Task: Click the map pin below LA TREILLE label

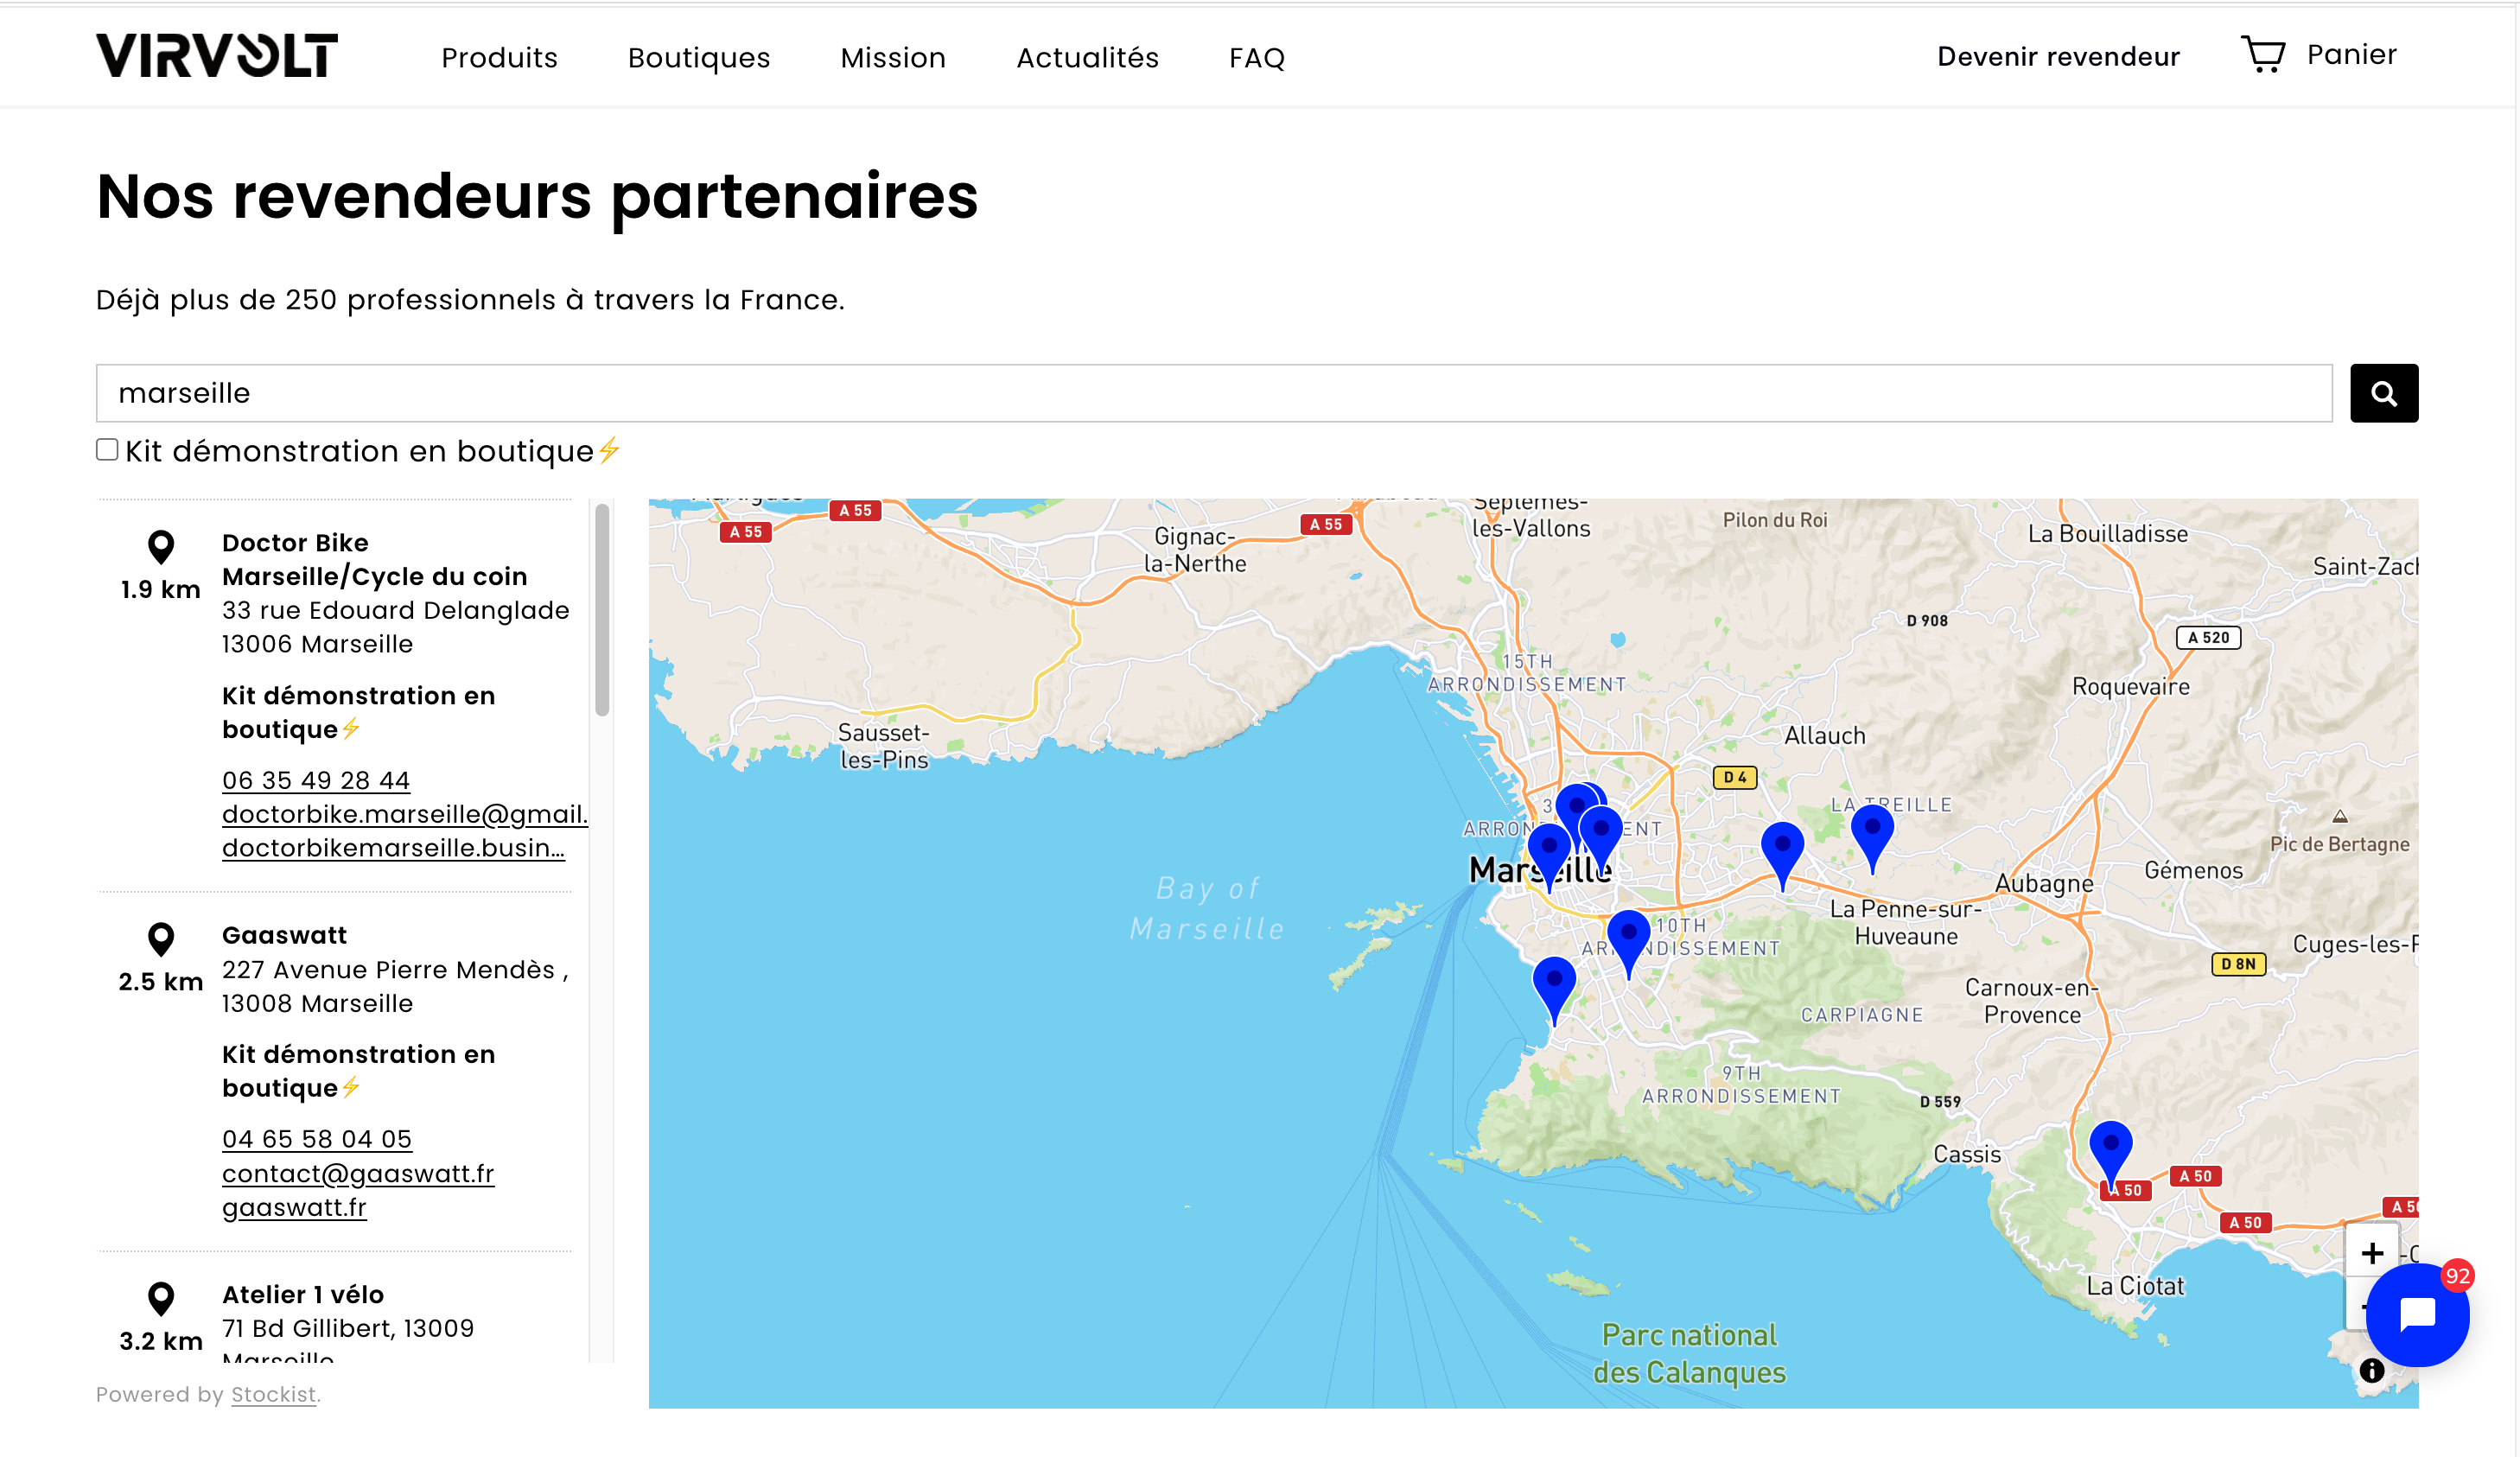Action: point(1872,839)
